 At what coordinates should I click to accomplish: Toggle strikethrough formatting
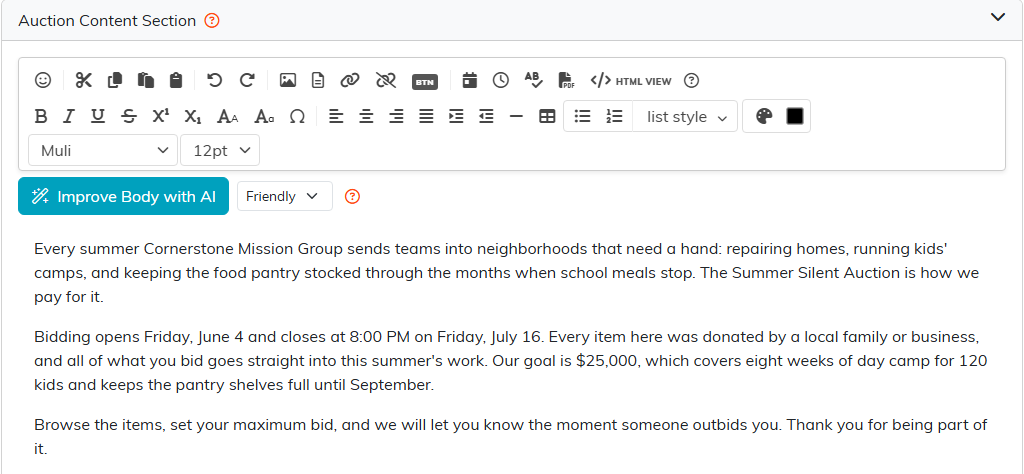[129, 117]
